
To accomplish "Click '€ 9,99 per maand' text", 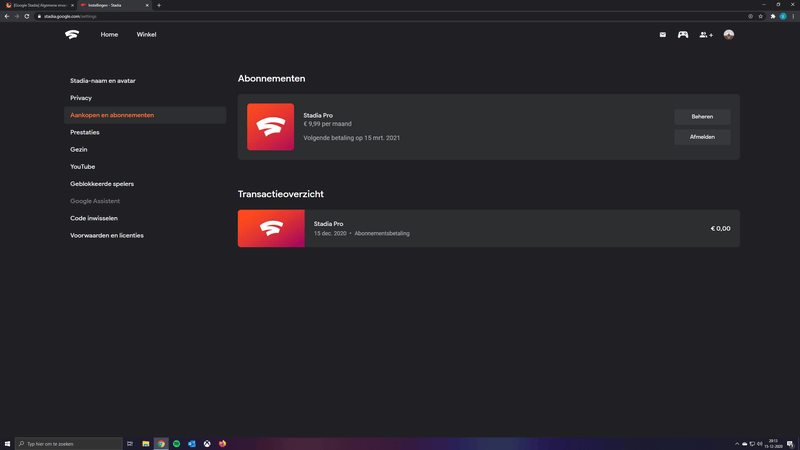I will click(327, 124).
